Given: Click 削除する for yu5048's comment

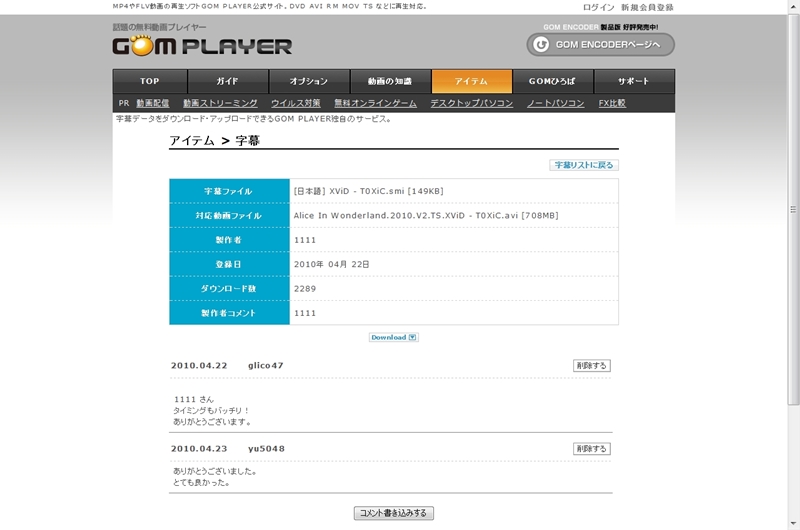Looking at the screenshot, I should coord(591,448).
